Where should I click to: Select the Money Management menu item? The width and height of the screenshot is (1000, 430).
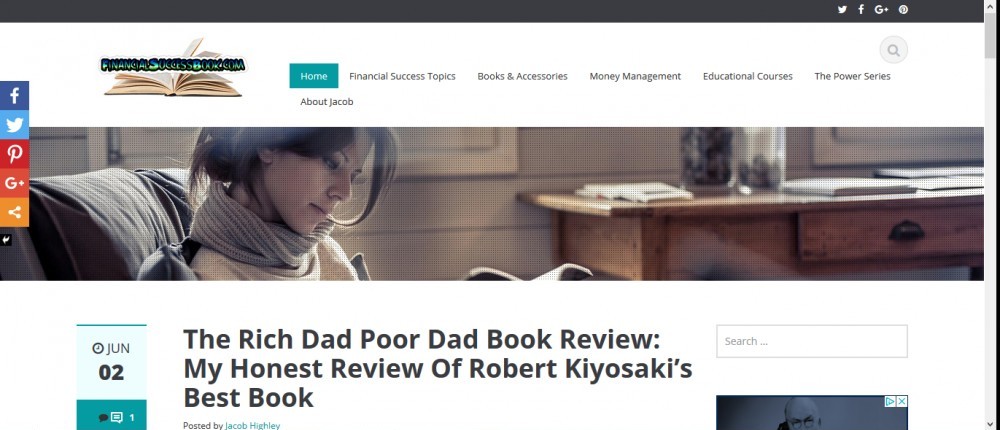pyautogui.click(x=635, y=76)
